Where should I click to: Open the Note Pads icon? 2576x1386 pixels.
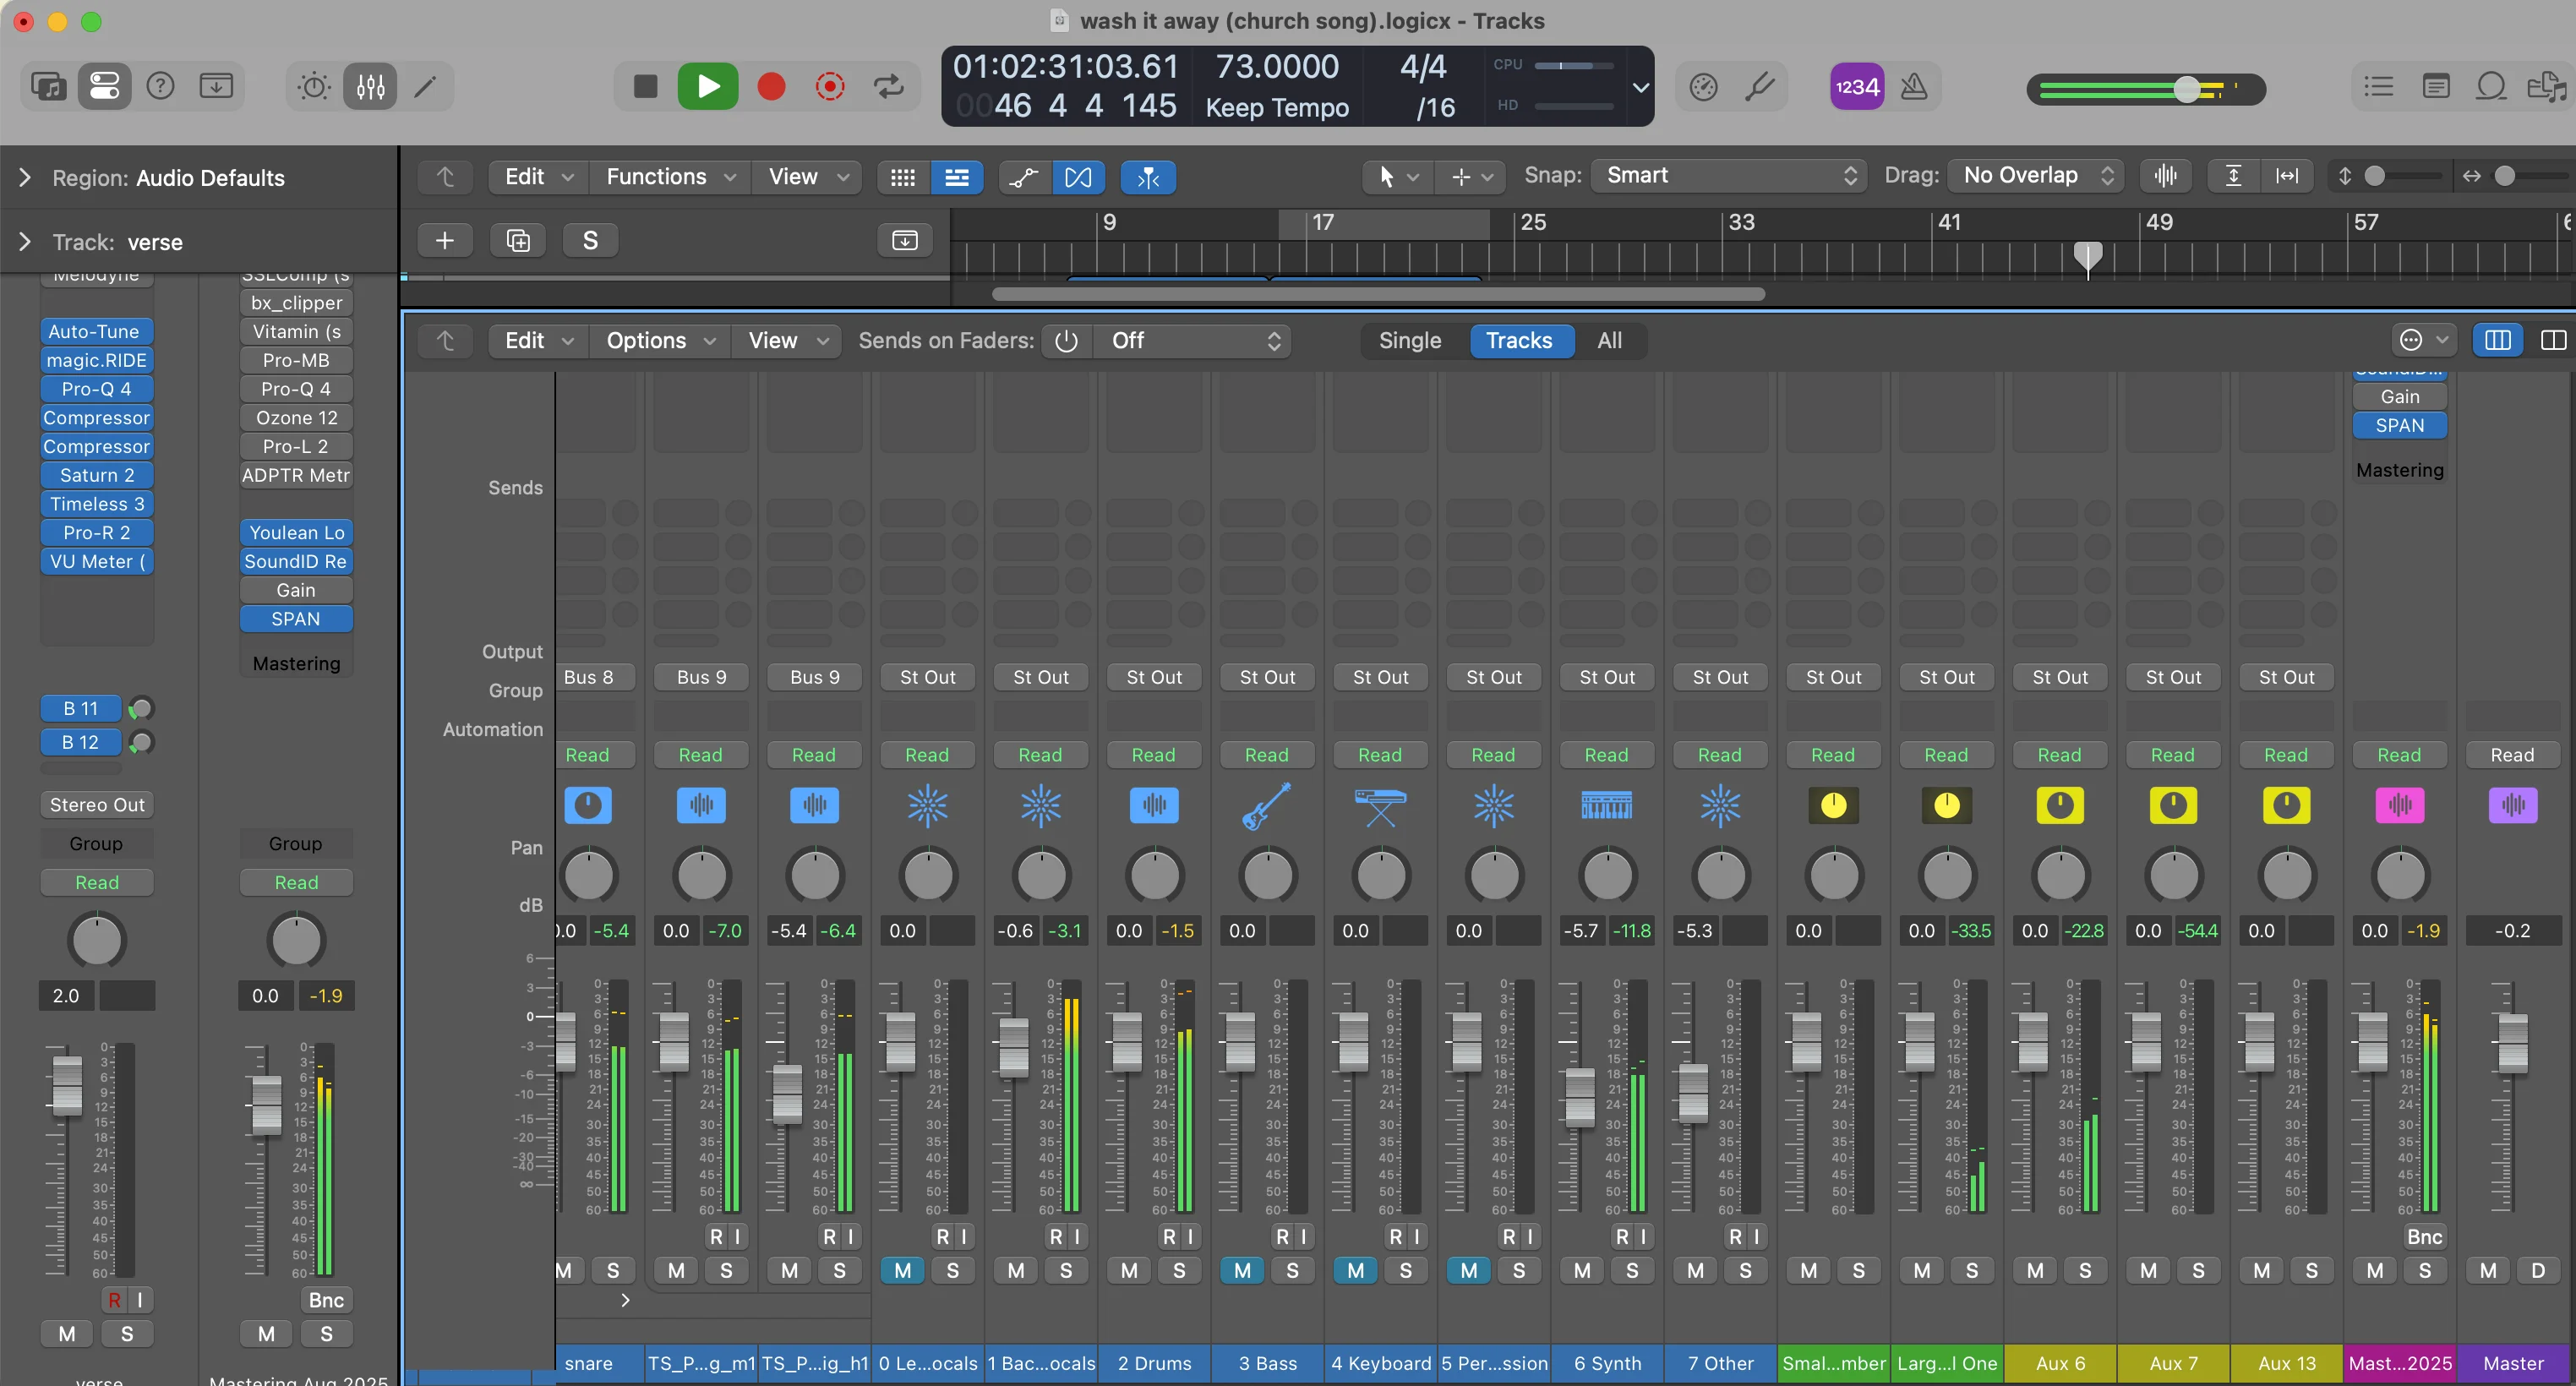pyautogui.click(x=2437, y=86)
